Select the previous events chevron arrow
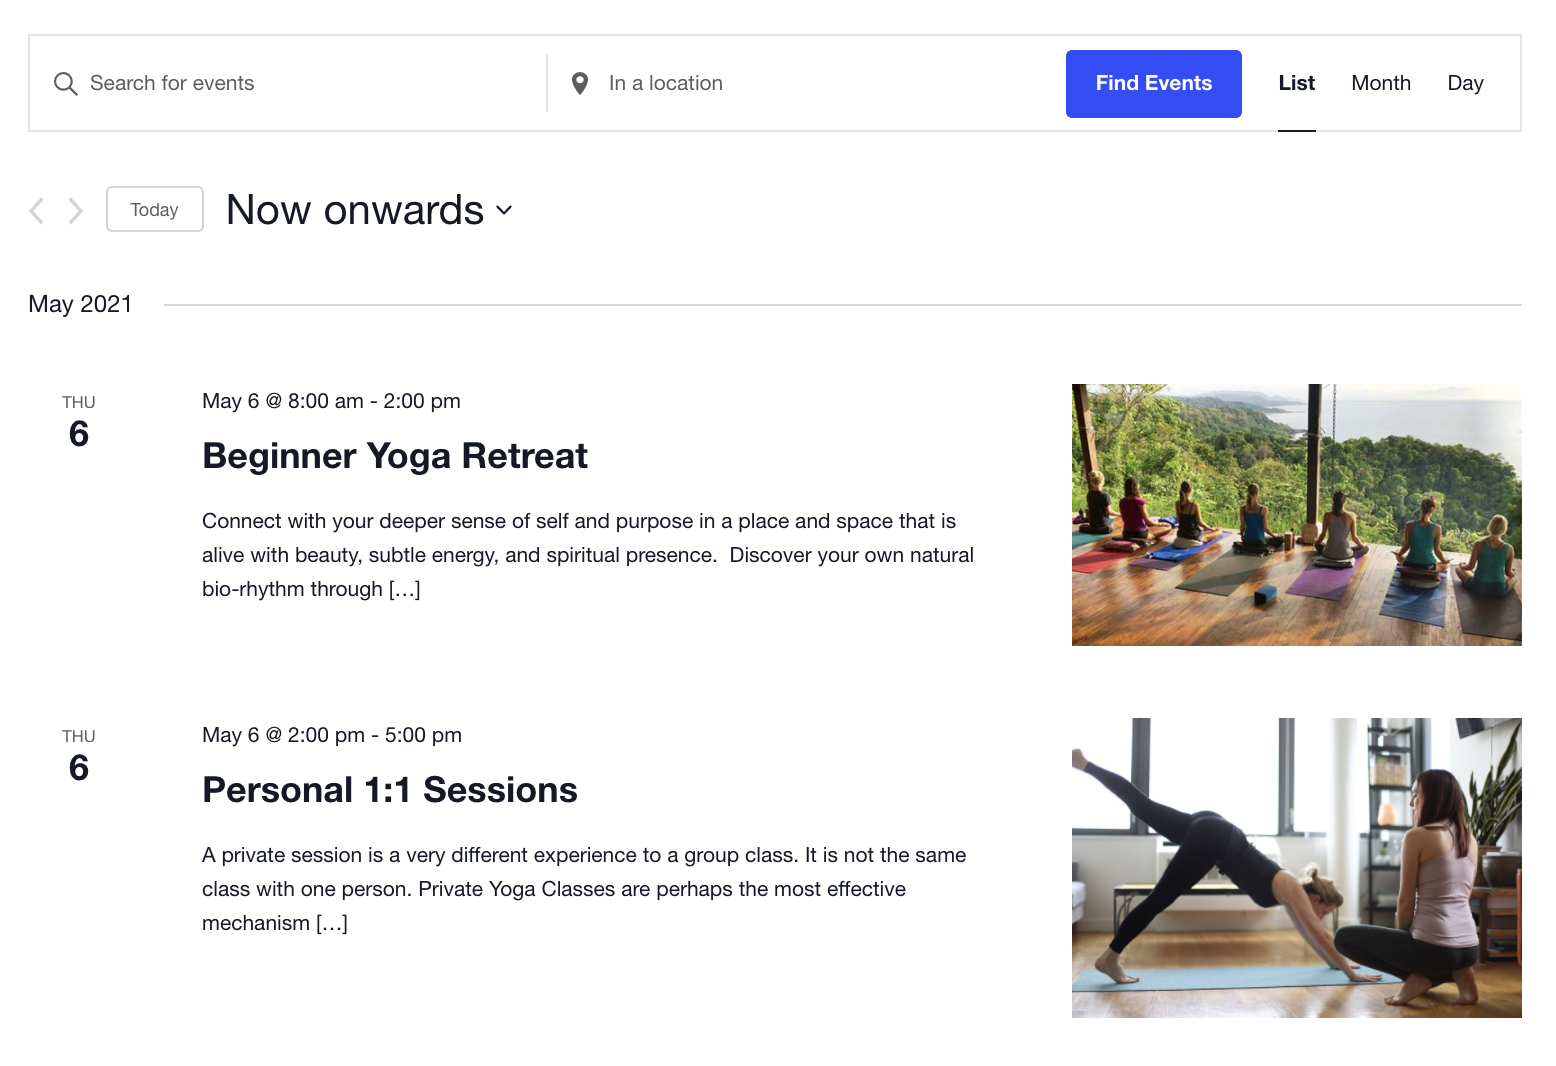Viewport: 1556px width, 1066px height. (x=36, y=209)
